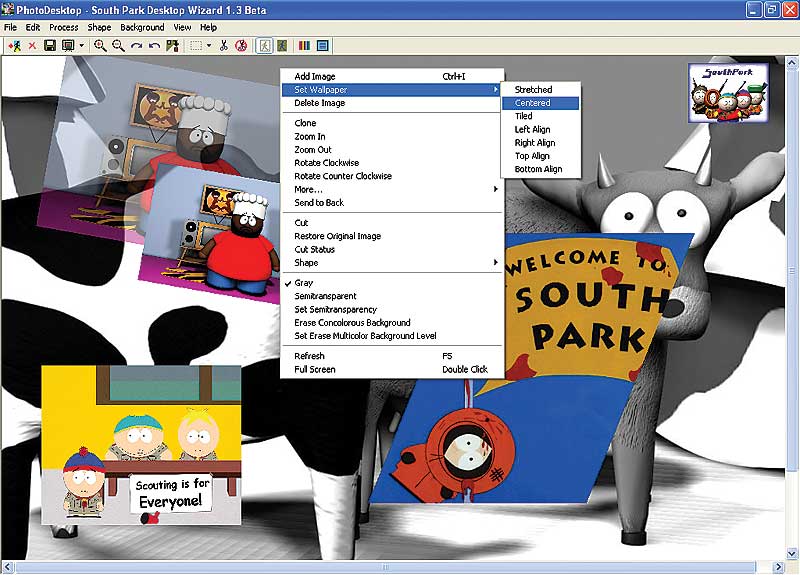Open the Background menu
This screenshot has width=800, height=575.
point(142,28)
